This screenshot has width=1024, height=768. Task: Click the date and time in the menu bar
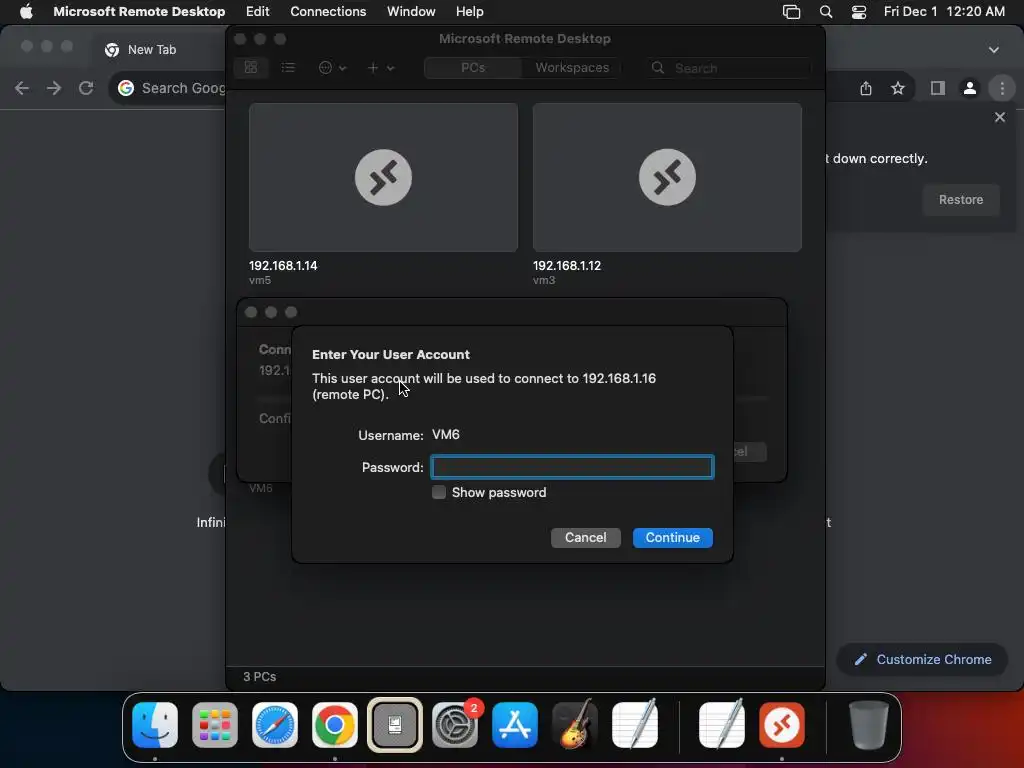(x=944, y=11)
